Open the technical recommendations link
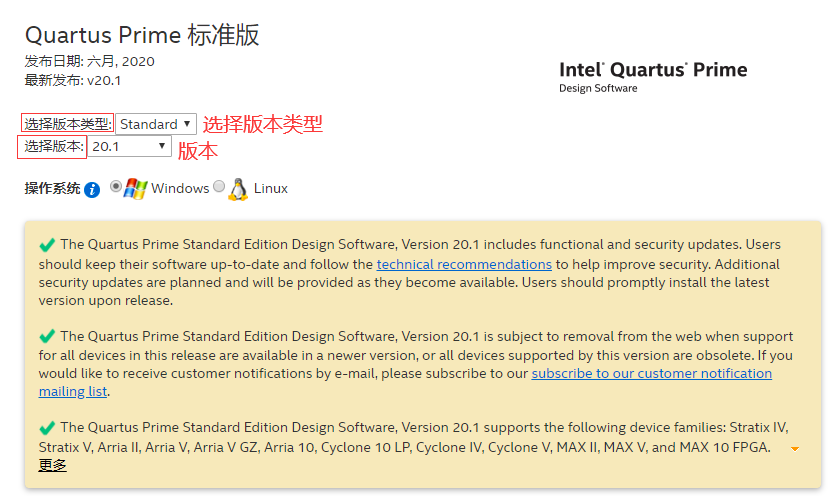The width and height of the screenshot is (833, 496). point(464,264)
